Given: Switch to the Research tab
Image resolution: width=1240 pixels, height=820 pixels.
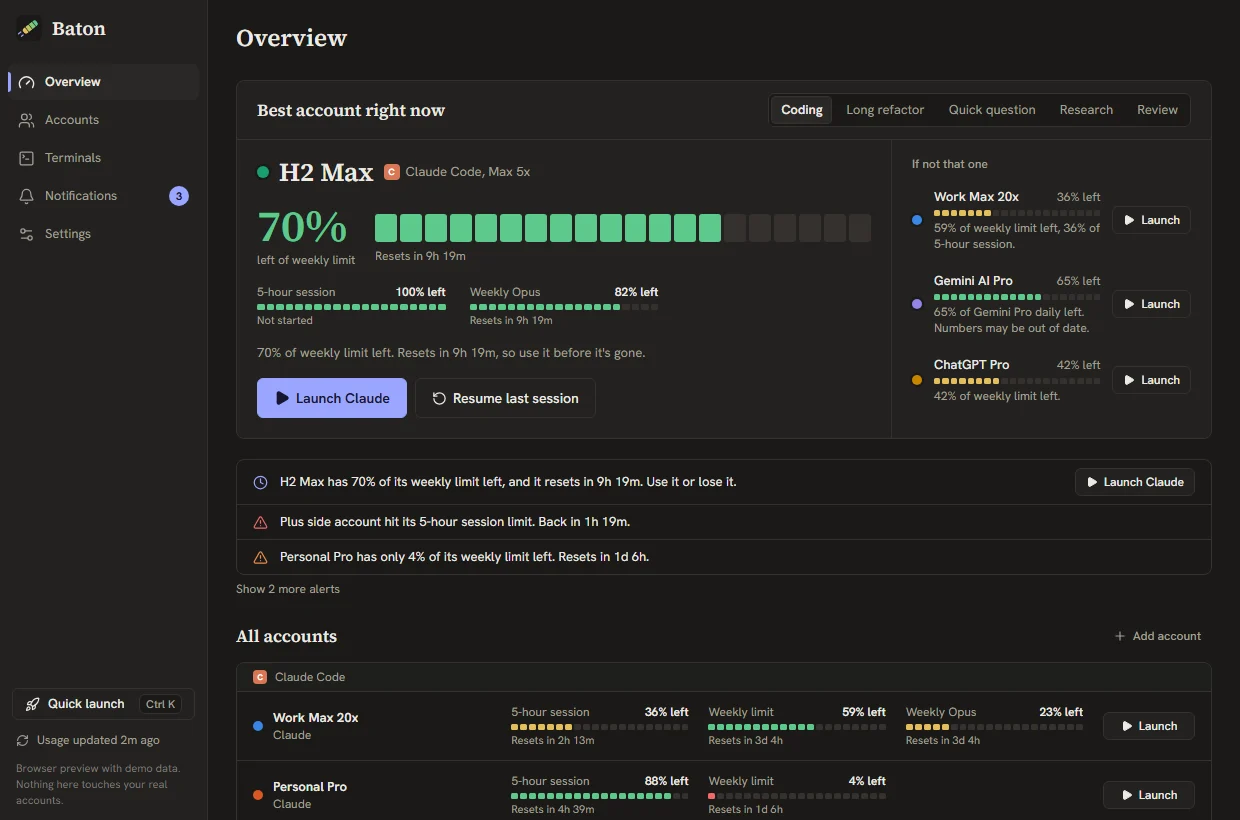Looking at the screenshot, I should (x=1086, y=110).
